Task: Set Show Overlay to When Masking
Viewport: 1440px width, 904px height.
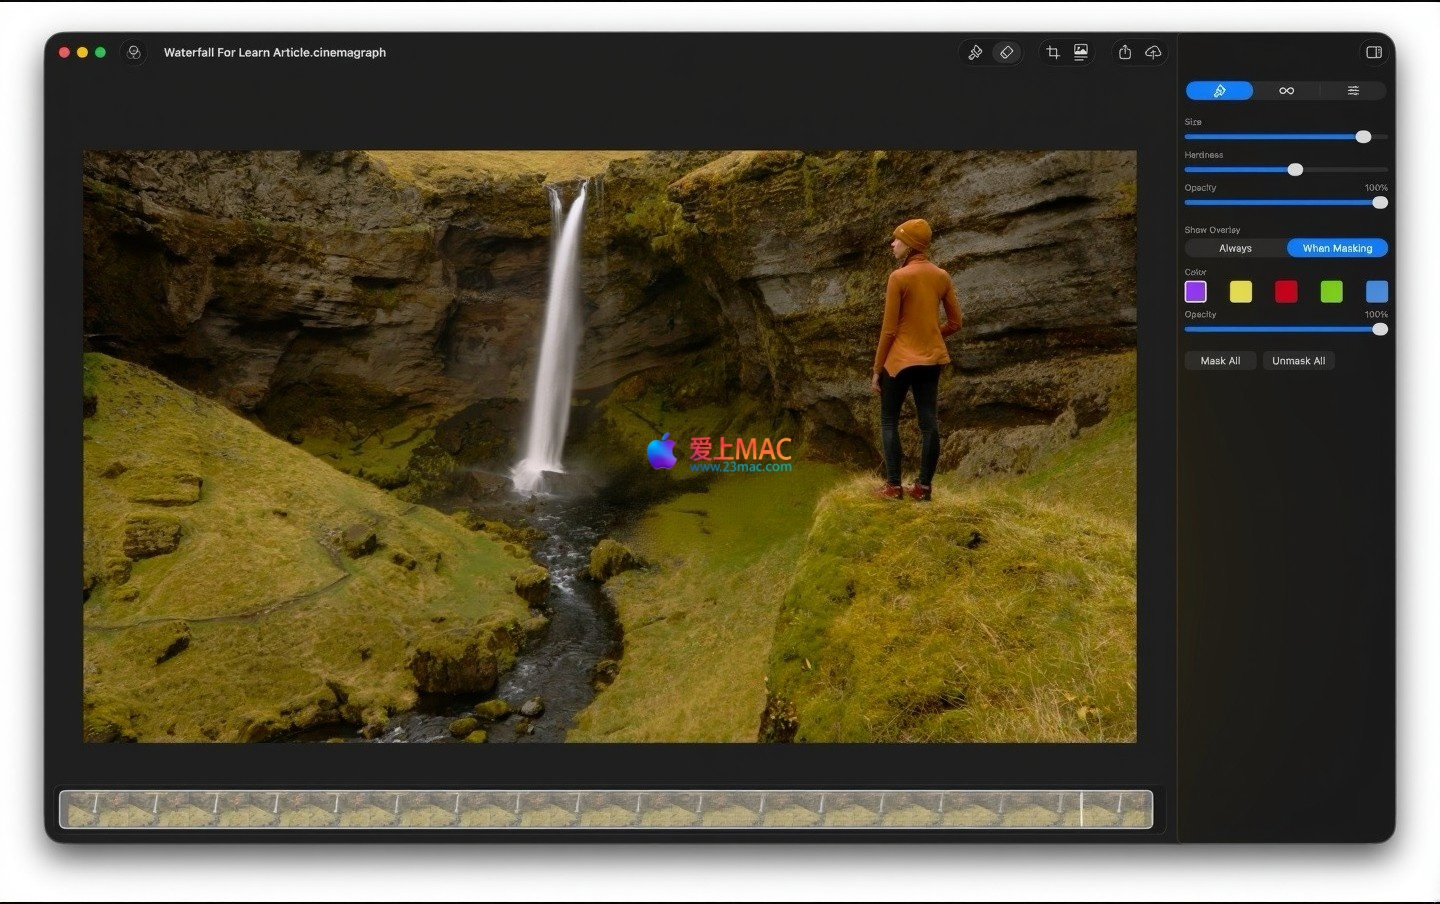Action: click(1337, 248)
